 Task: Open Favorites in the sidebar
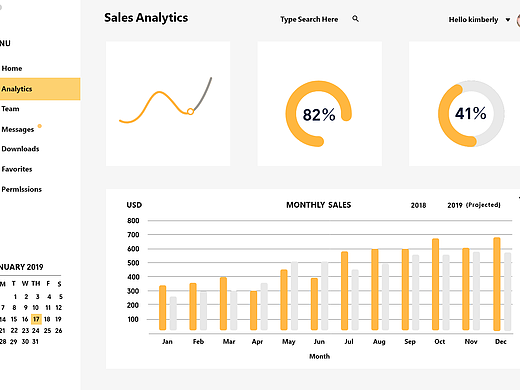coord(17,169)
